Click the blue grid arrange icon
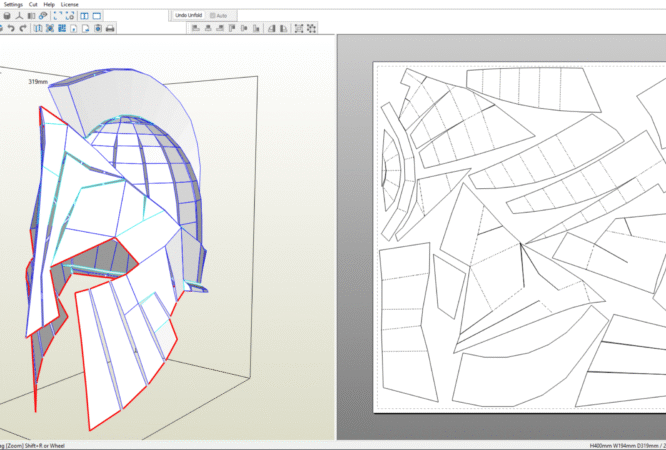Screen dimensions: 666x450 click(63, 29)
